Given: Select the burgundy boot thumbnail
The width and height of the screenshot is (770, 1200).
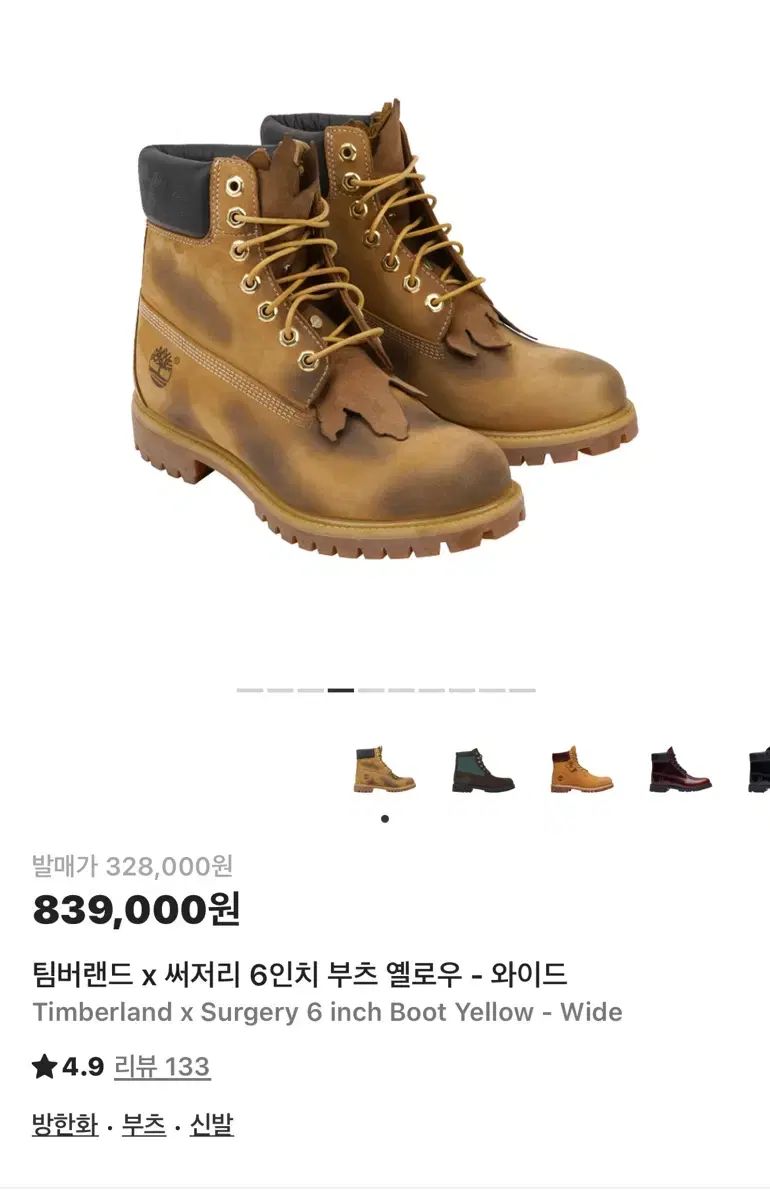Looking at the screenshot, I should point(680,769).
